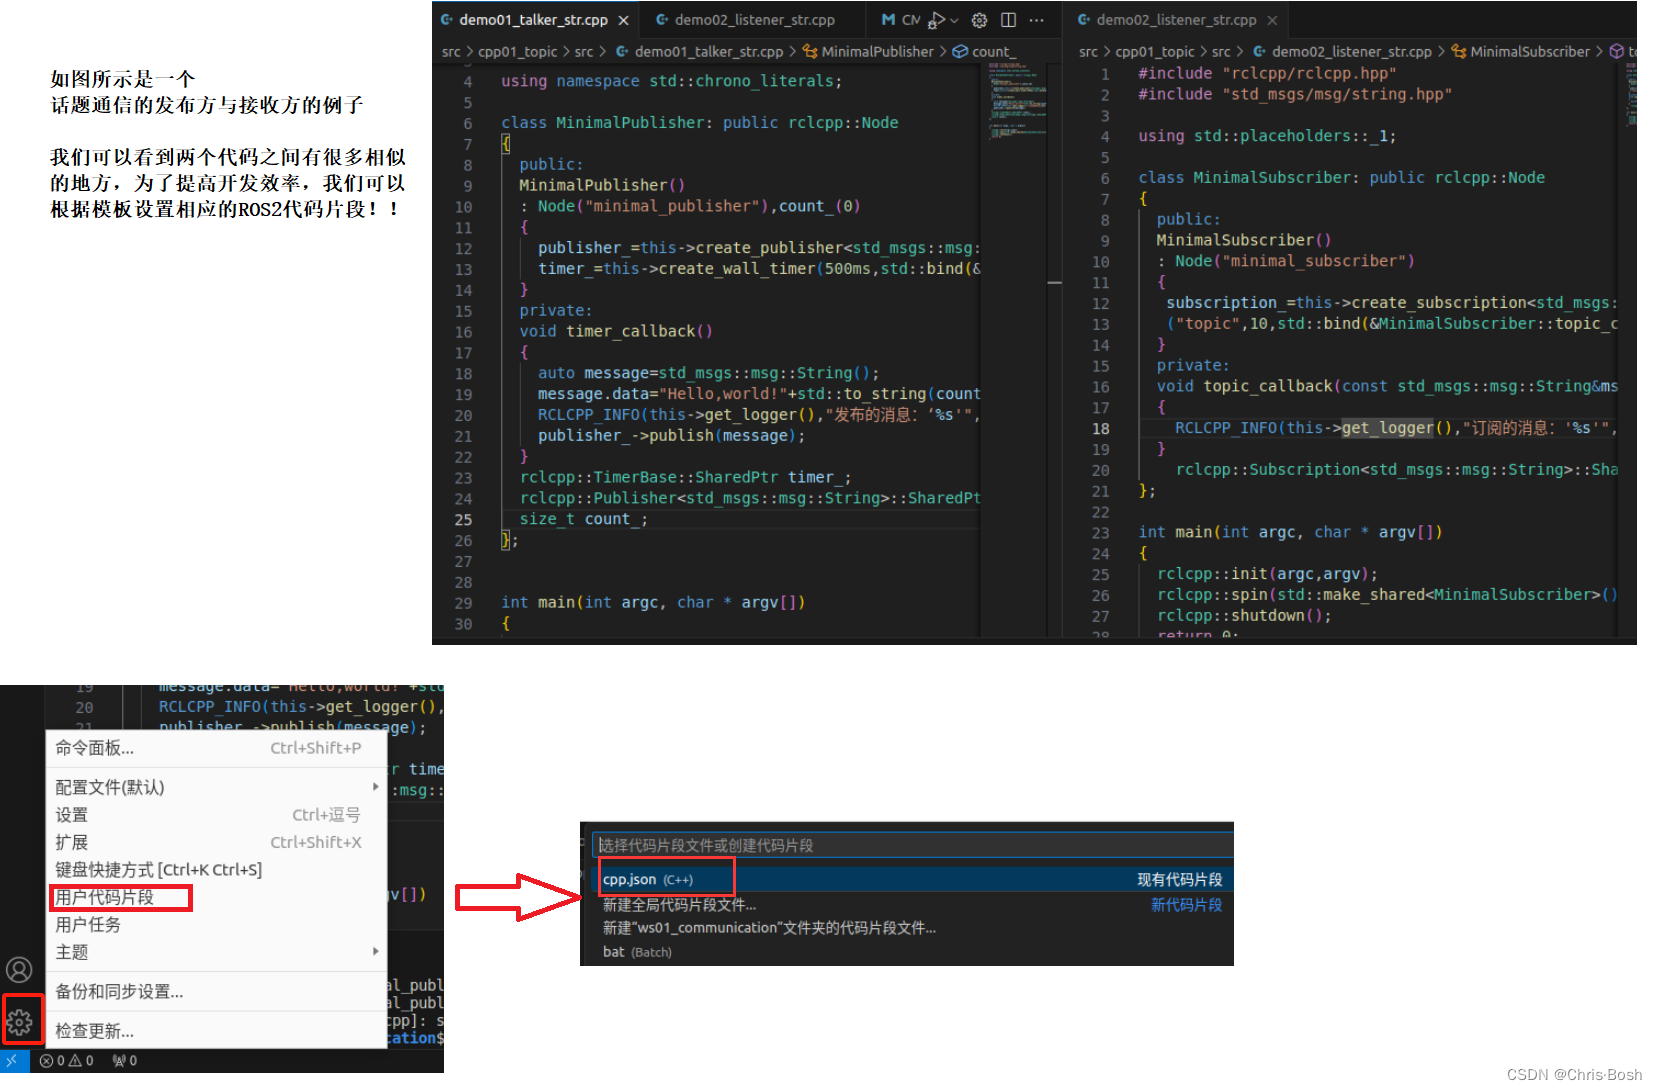
Task: Open errors and warnings count in status bar
Action: tap(67, 1061)
